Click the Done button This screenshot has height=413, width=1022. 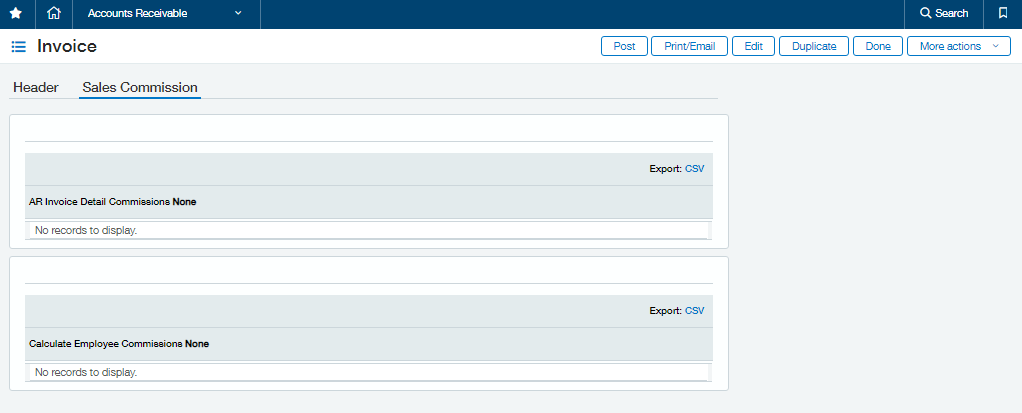(878, 46)
